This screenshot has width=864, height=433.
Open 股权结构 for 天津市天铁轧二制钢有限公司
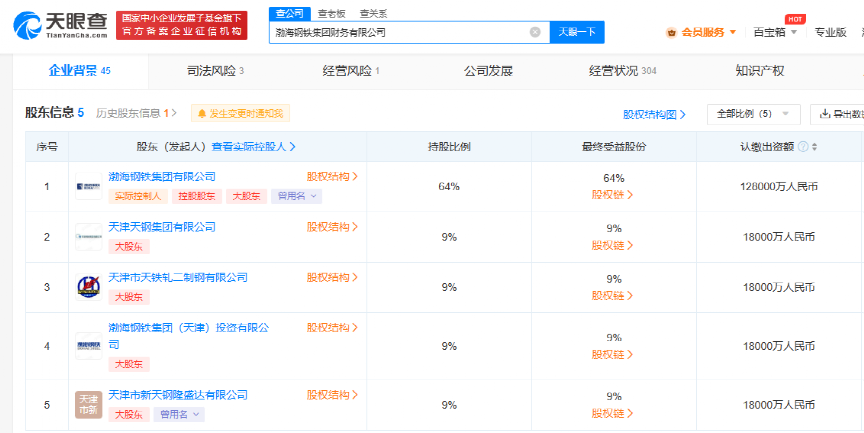pos(332,277)
